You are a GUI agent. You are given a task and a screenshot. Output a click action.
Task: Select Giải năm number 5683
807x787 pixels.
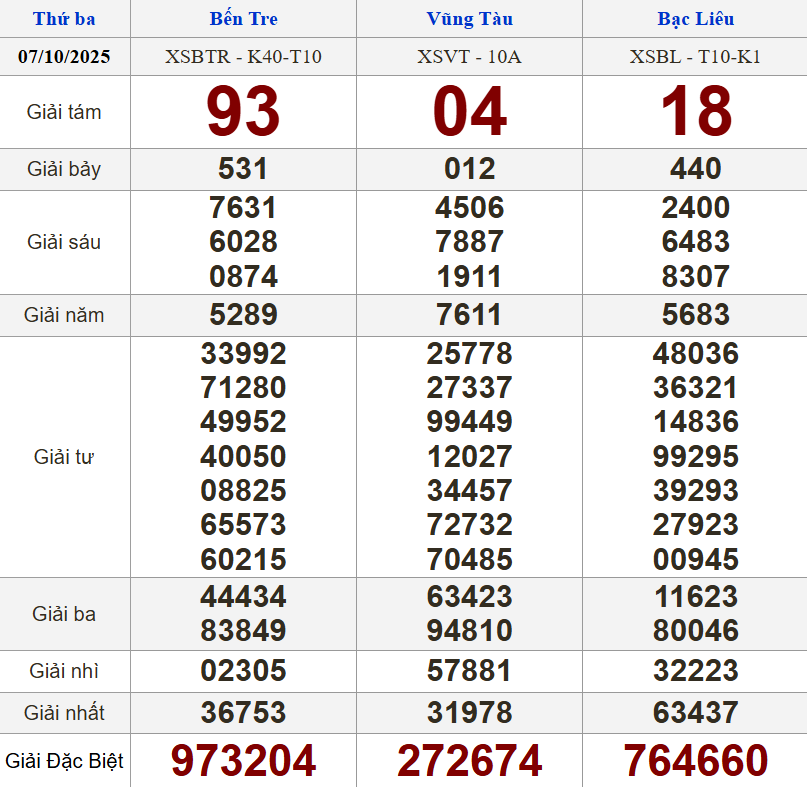[695, 315]
